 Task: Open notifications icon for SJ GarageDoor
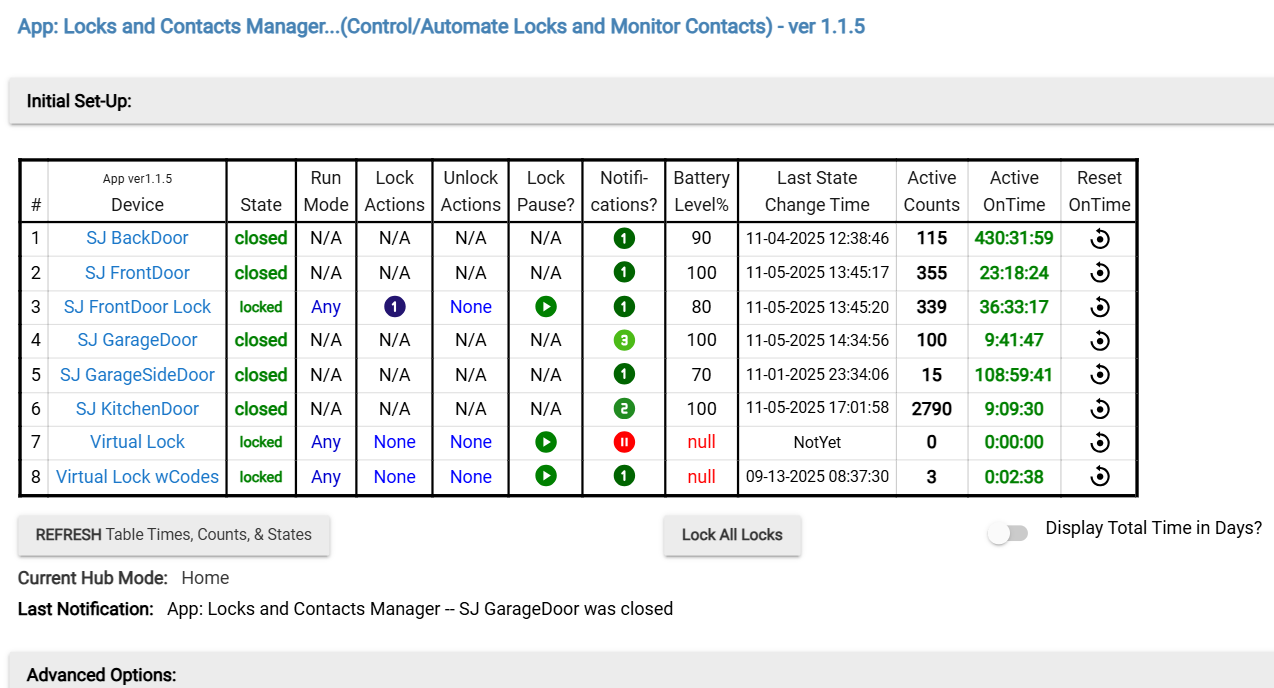point(624,340)
